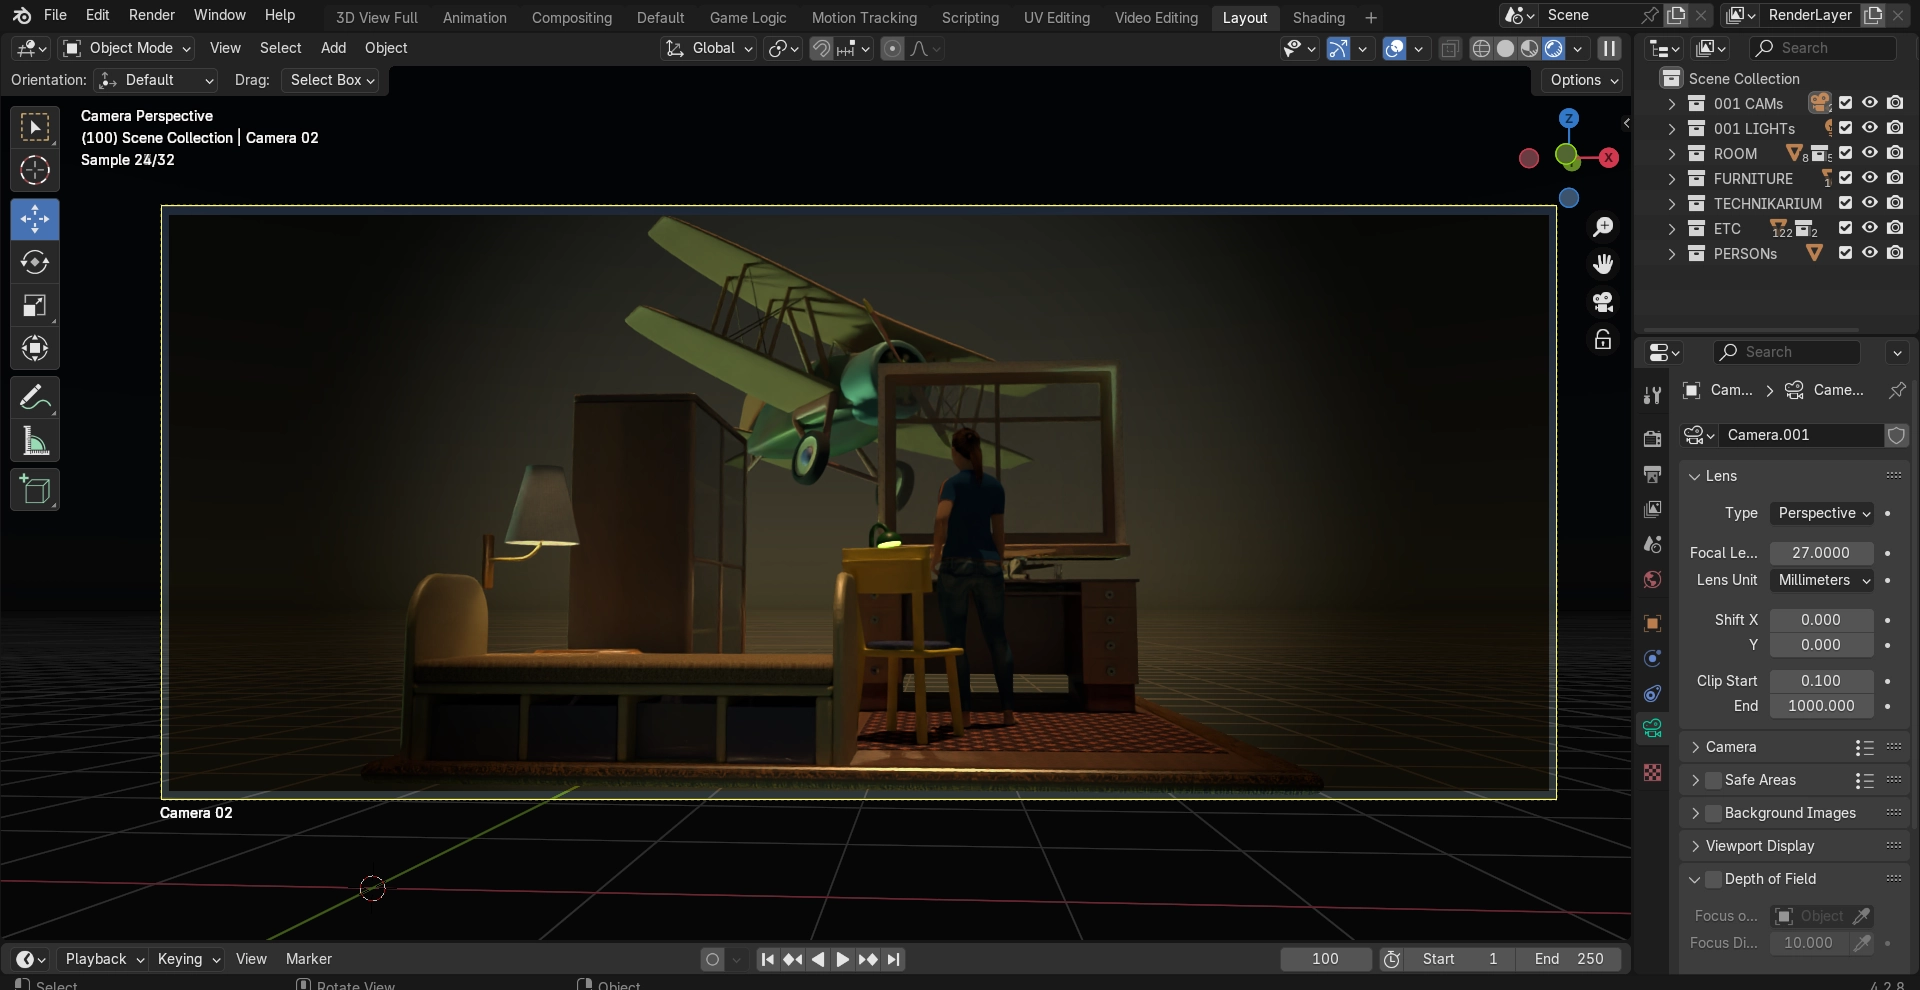The image size is (1920, 990).
Task: Uncheck the ROOM collection checkbox
Action: (x=1845, y=153)
